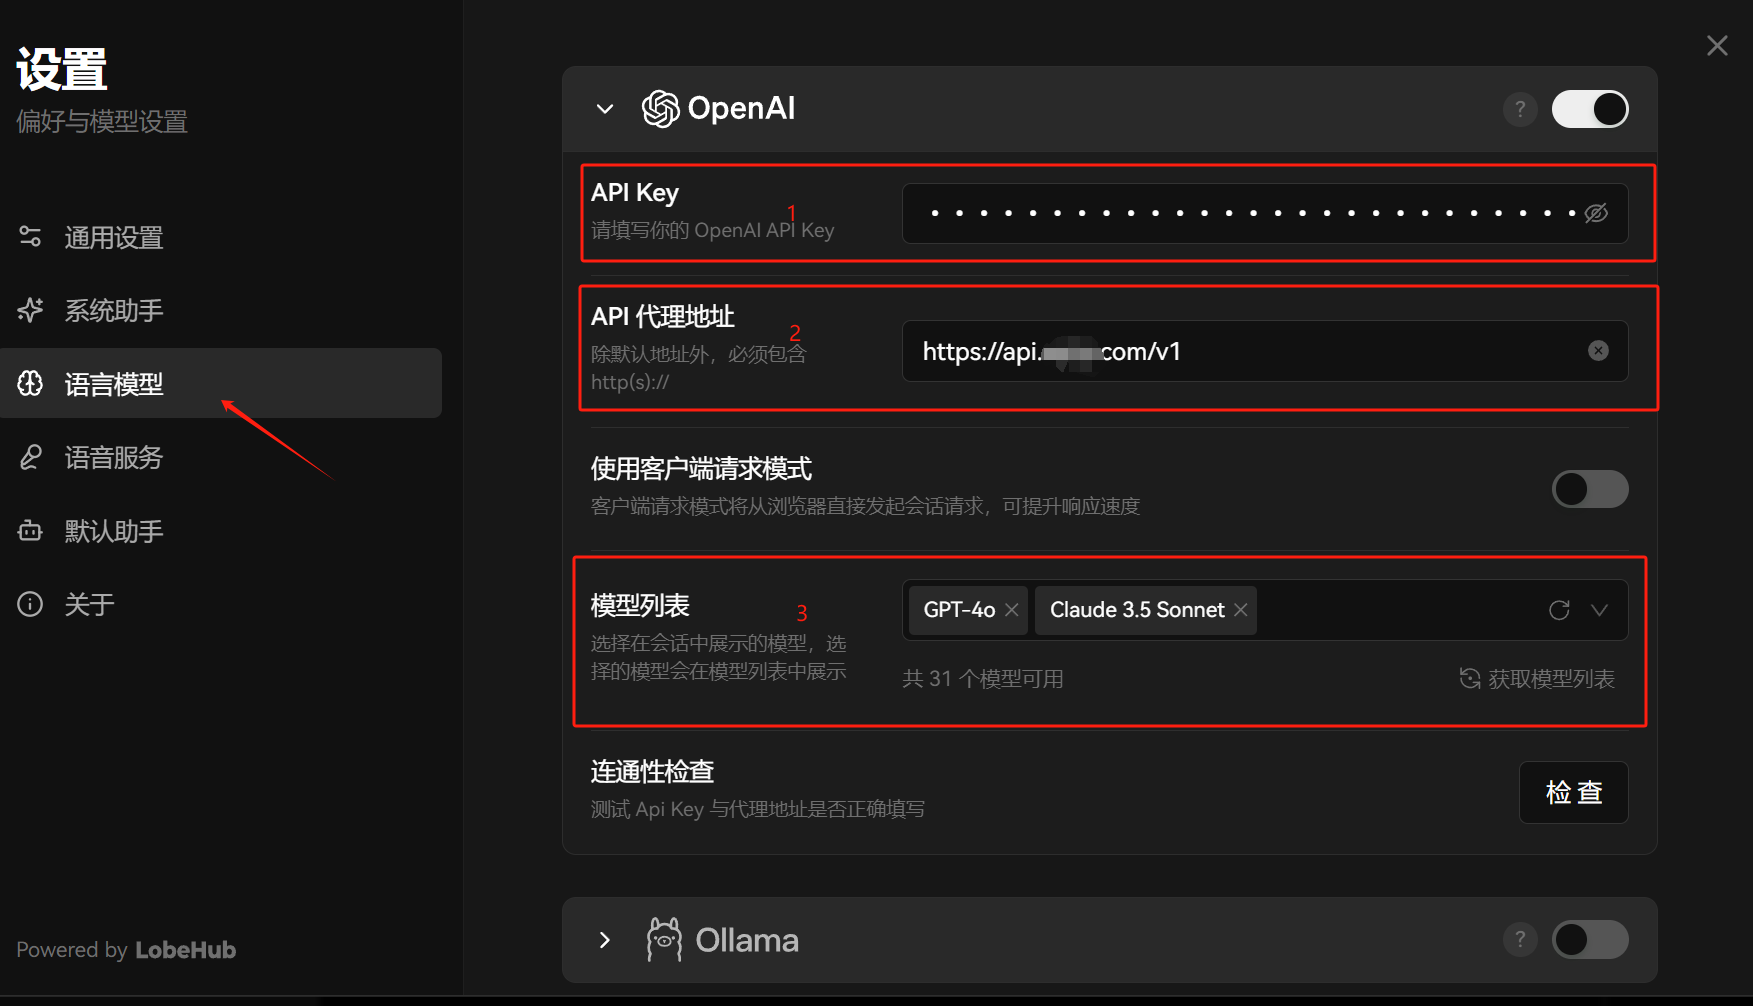Click the model list selection box

tap(1265, 610)
